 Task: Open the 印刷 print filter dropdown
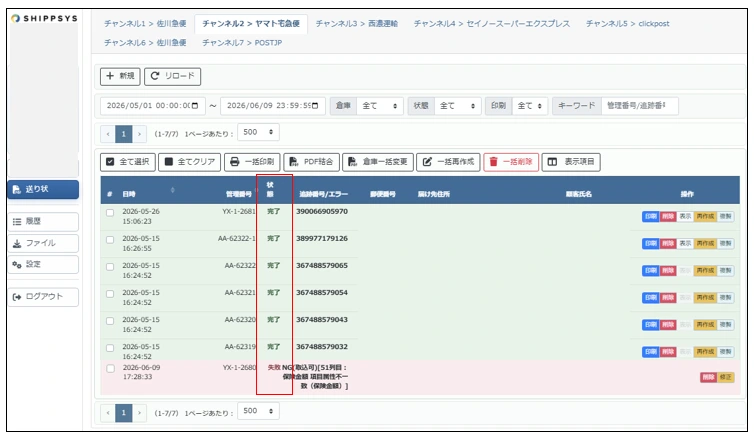click(x=530, y=106)
